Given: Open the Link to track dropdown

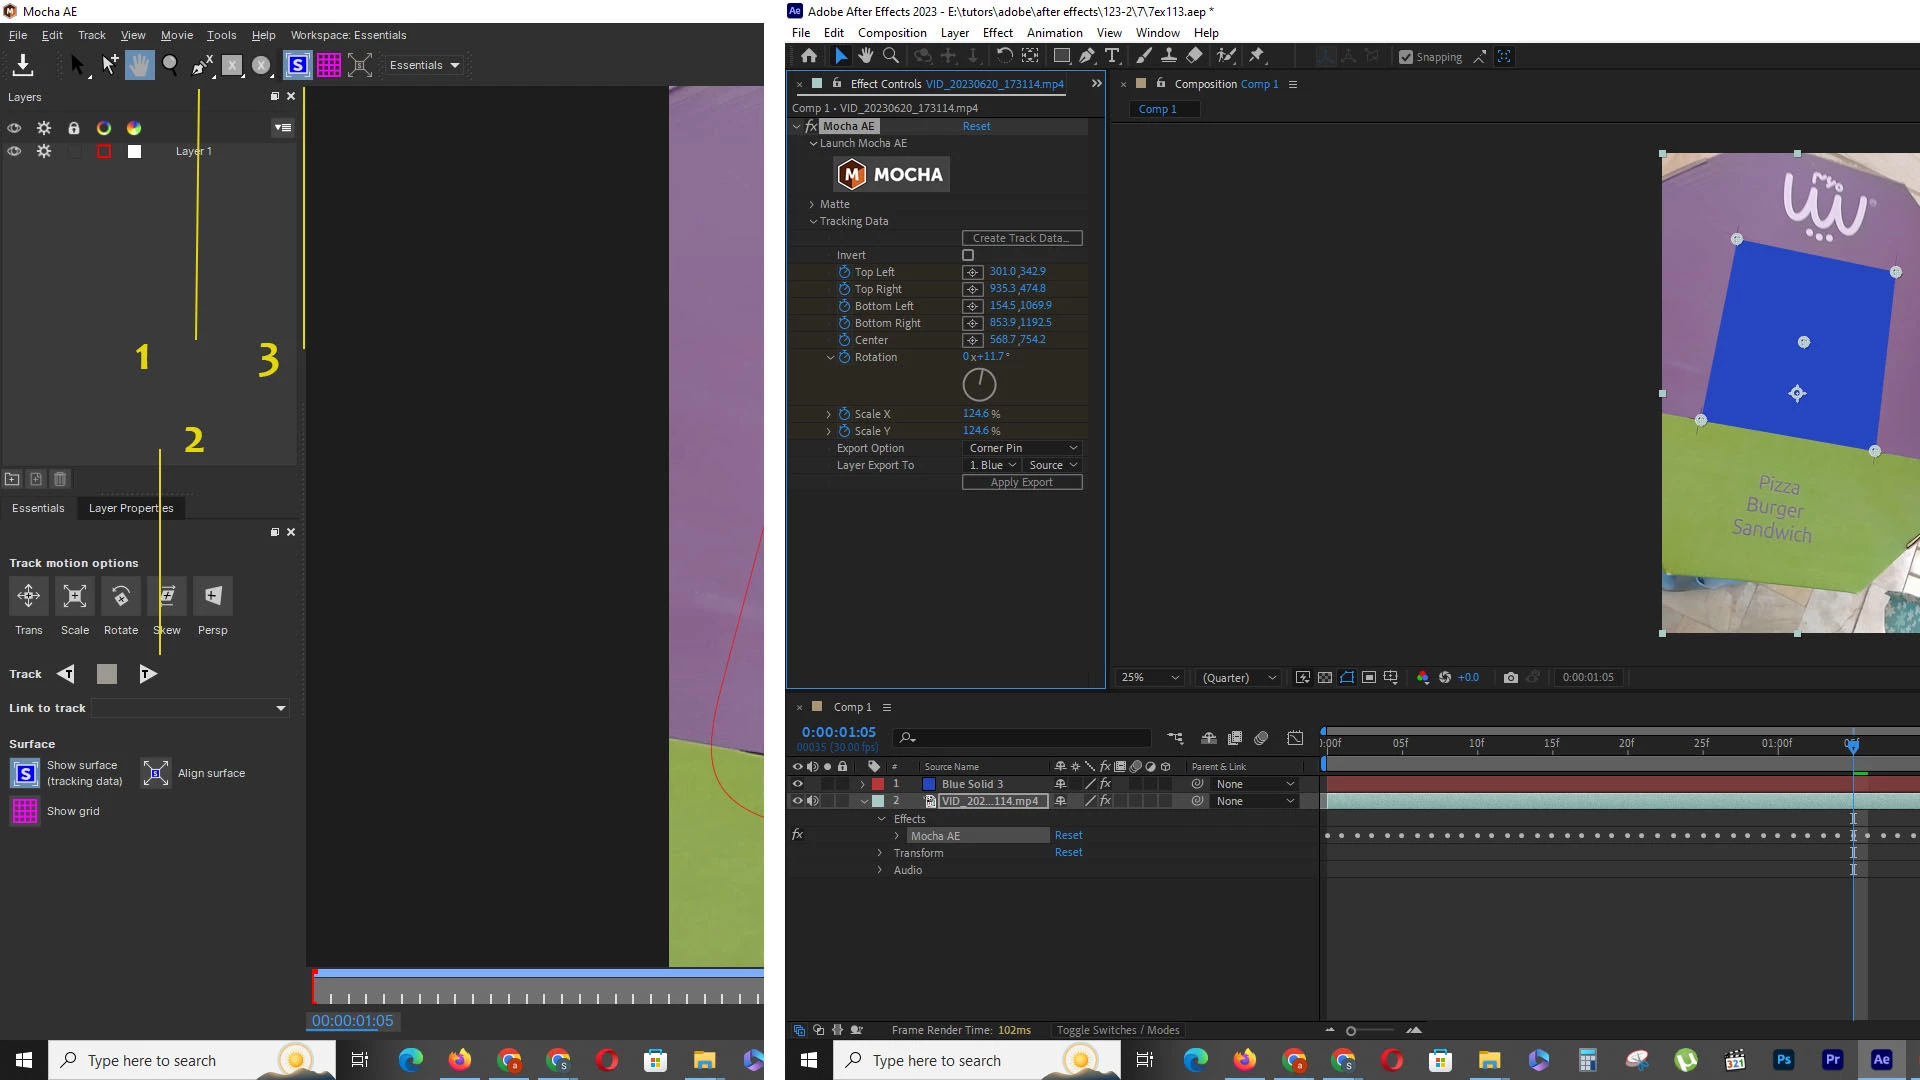Looking at the screenshot, I should [x=190, y=708].
